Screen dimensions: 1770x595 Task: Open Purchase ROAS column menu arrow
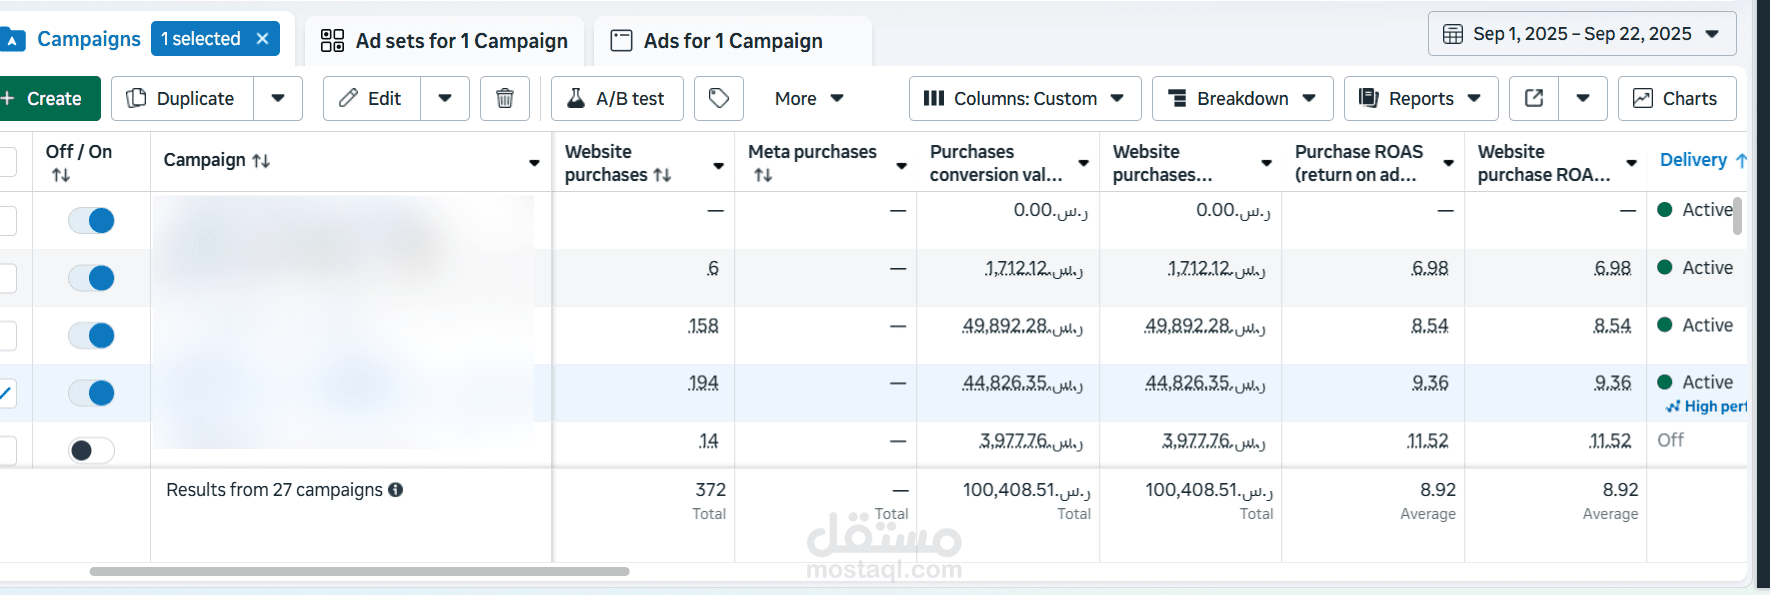pyautogui.click(x=1448, y=162)
